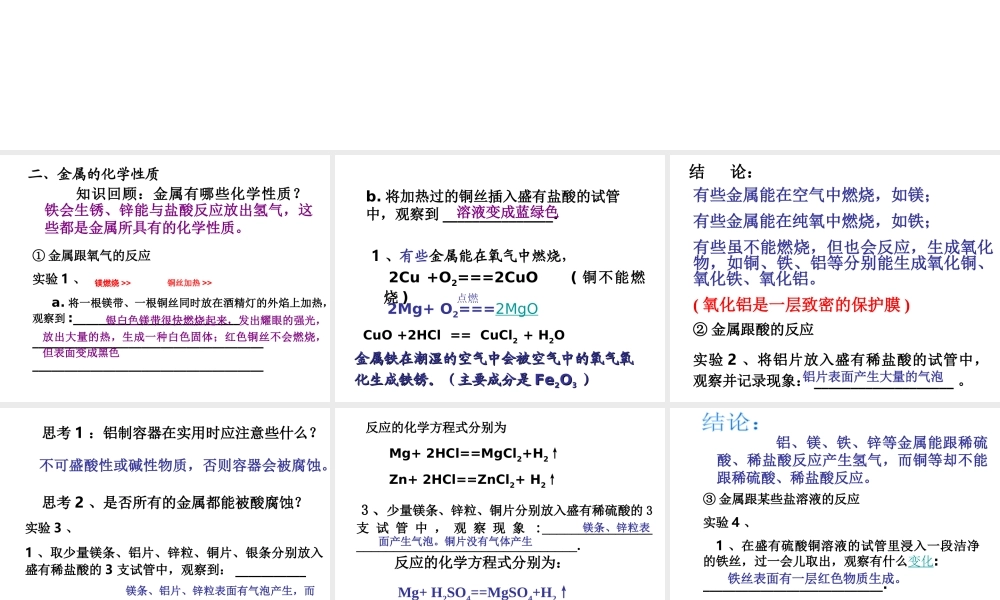Select answer 不可盛酸性或碱性物质,否则容器会被腐蚀
1000x600 pixels.
coord(184,465)
